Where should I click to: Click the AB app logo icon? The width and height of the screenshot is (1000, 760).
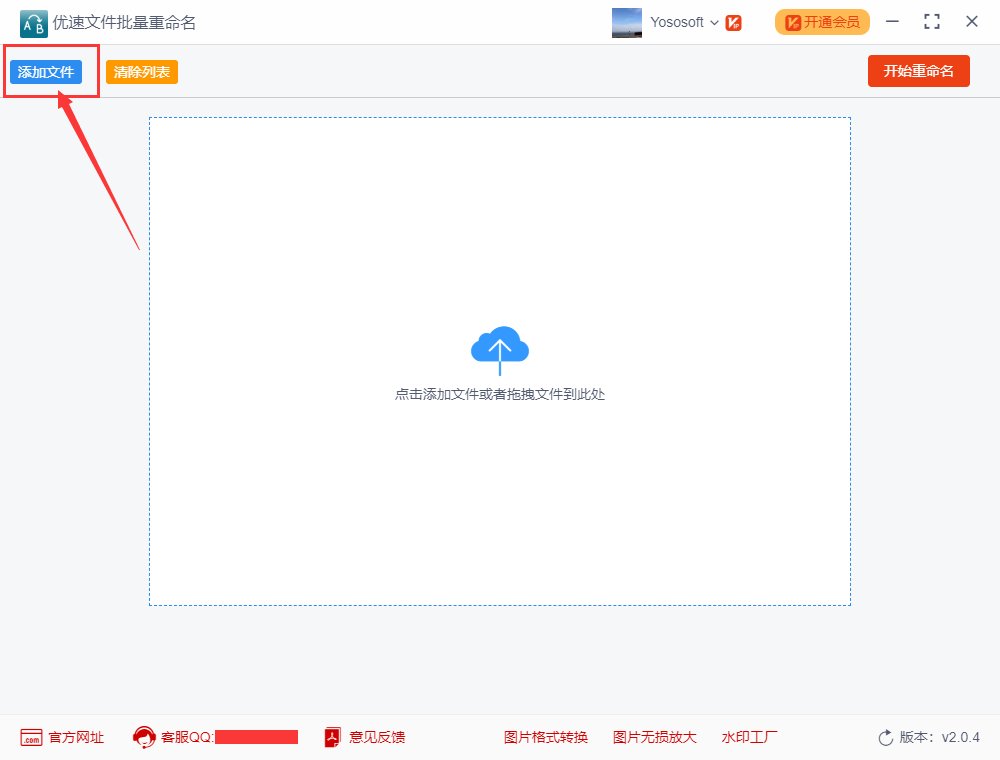[32, 21]
